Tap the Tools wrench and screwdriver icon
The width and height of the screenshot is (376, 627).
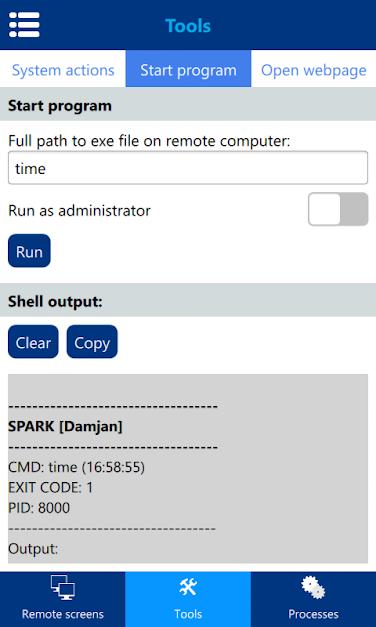coord(188,588)
